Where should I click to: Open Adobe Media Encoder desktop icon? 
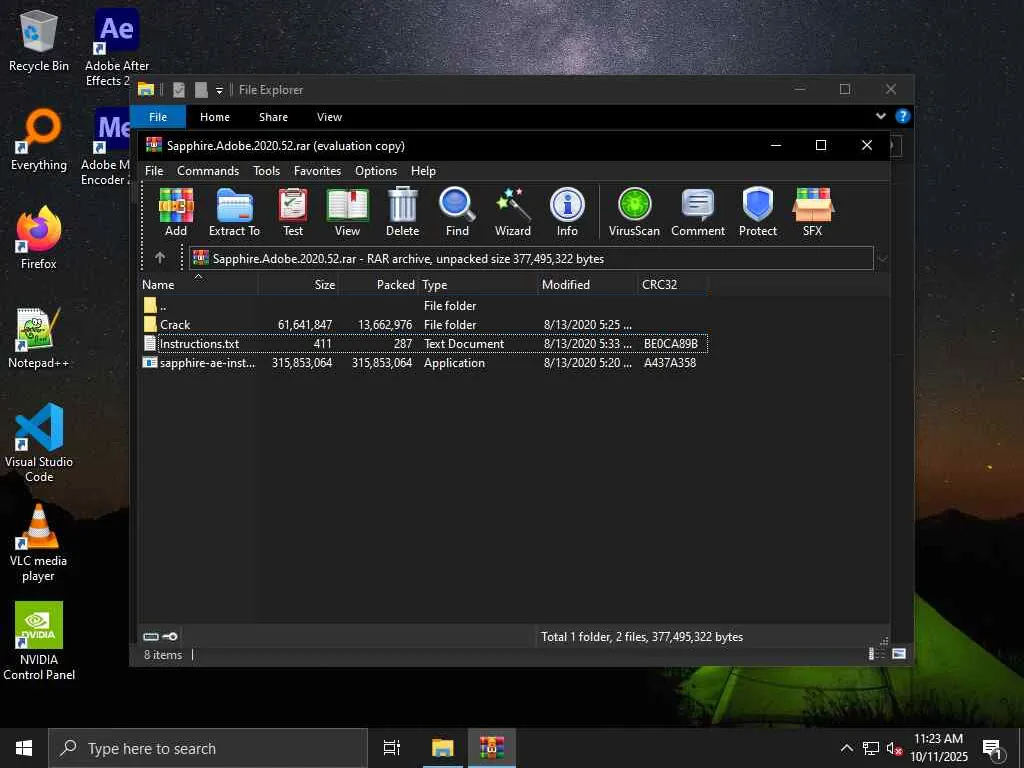(108, 148)
